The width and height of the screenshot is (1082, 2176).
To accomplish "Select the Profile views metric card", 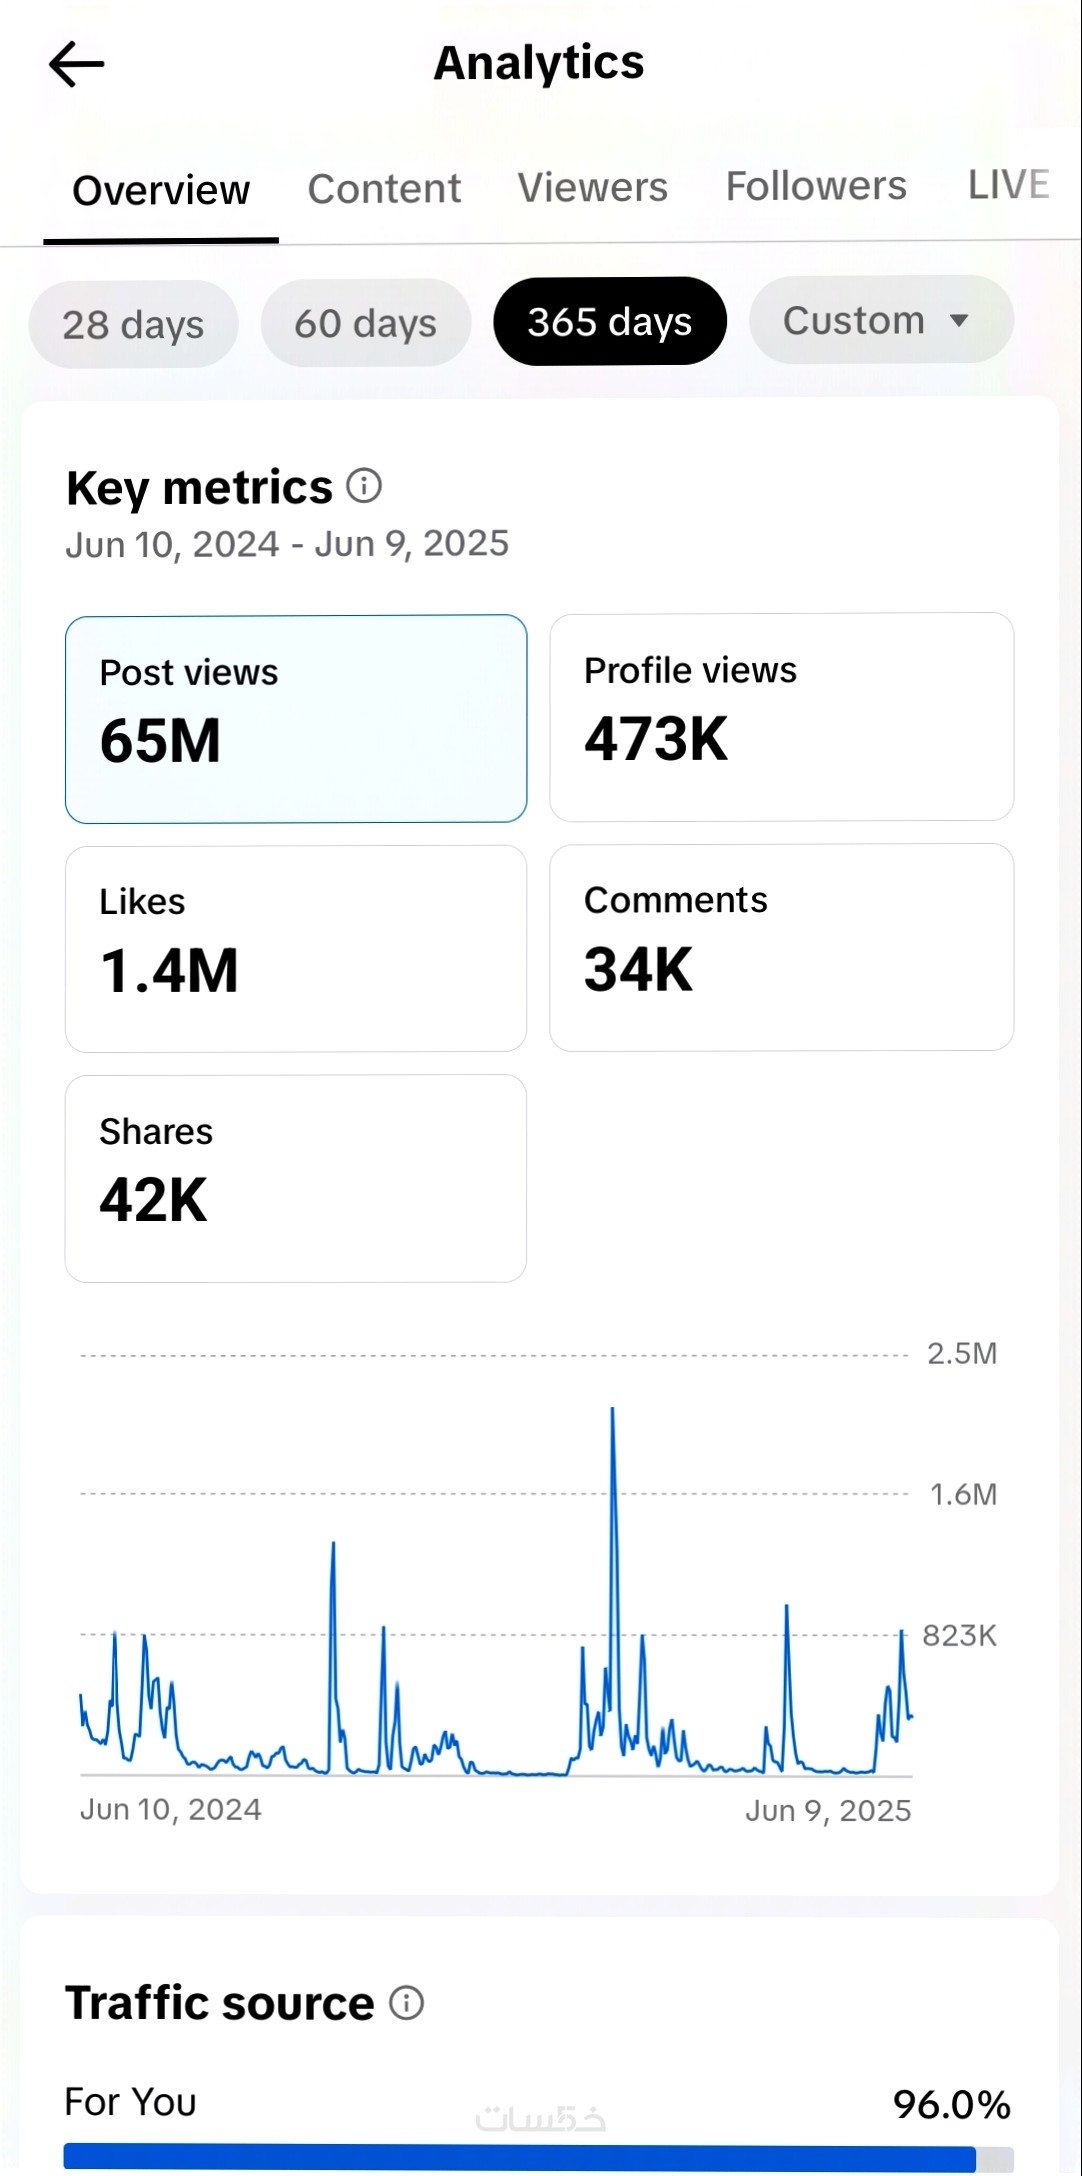I will 781,717.
